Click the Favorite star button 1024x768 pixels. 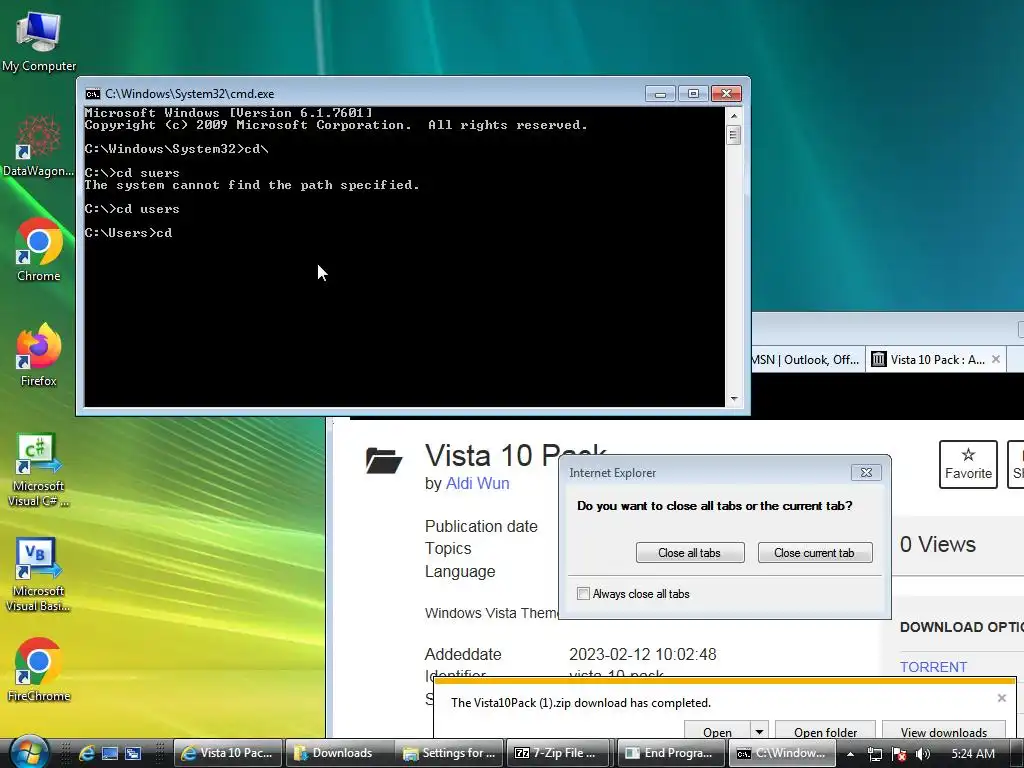click(x=968, y=464)
